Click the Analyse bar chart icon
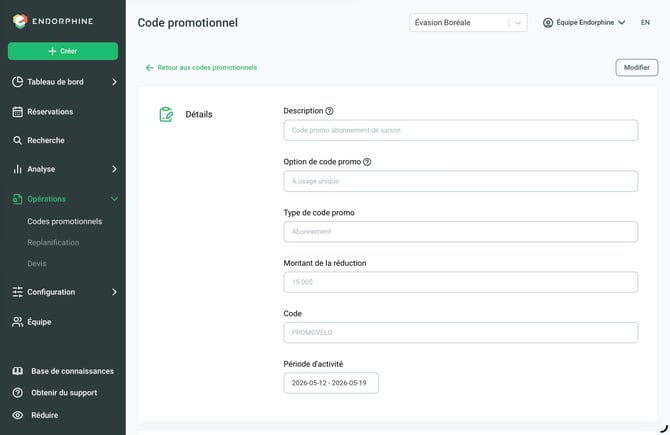Screen dimensions: 670x435 pos(18,169)
